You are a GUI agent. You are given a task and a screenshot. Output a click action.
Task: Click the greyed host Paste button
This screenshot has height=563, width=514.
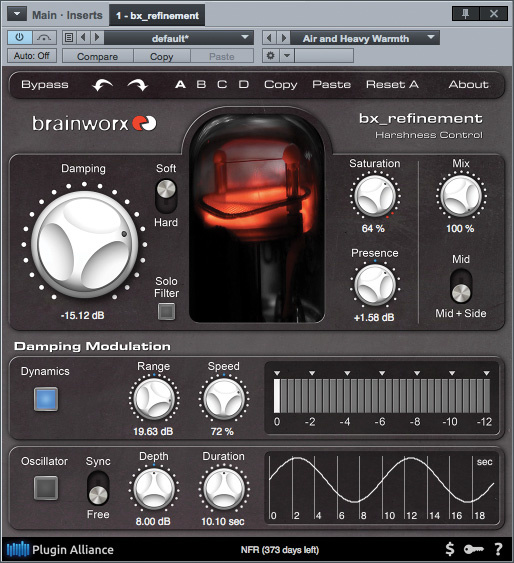222,56
